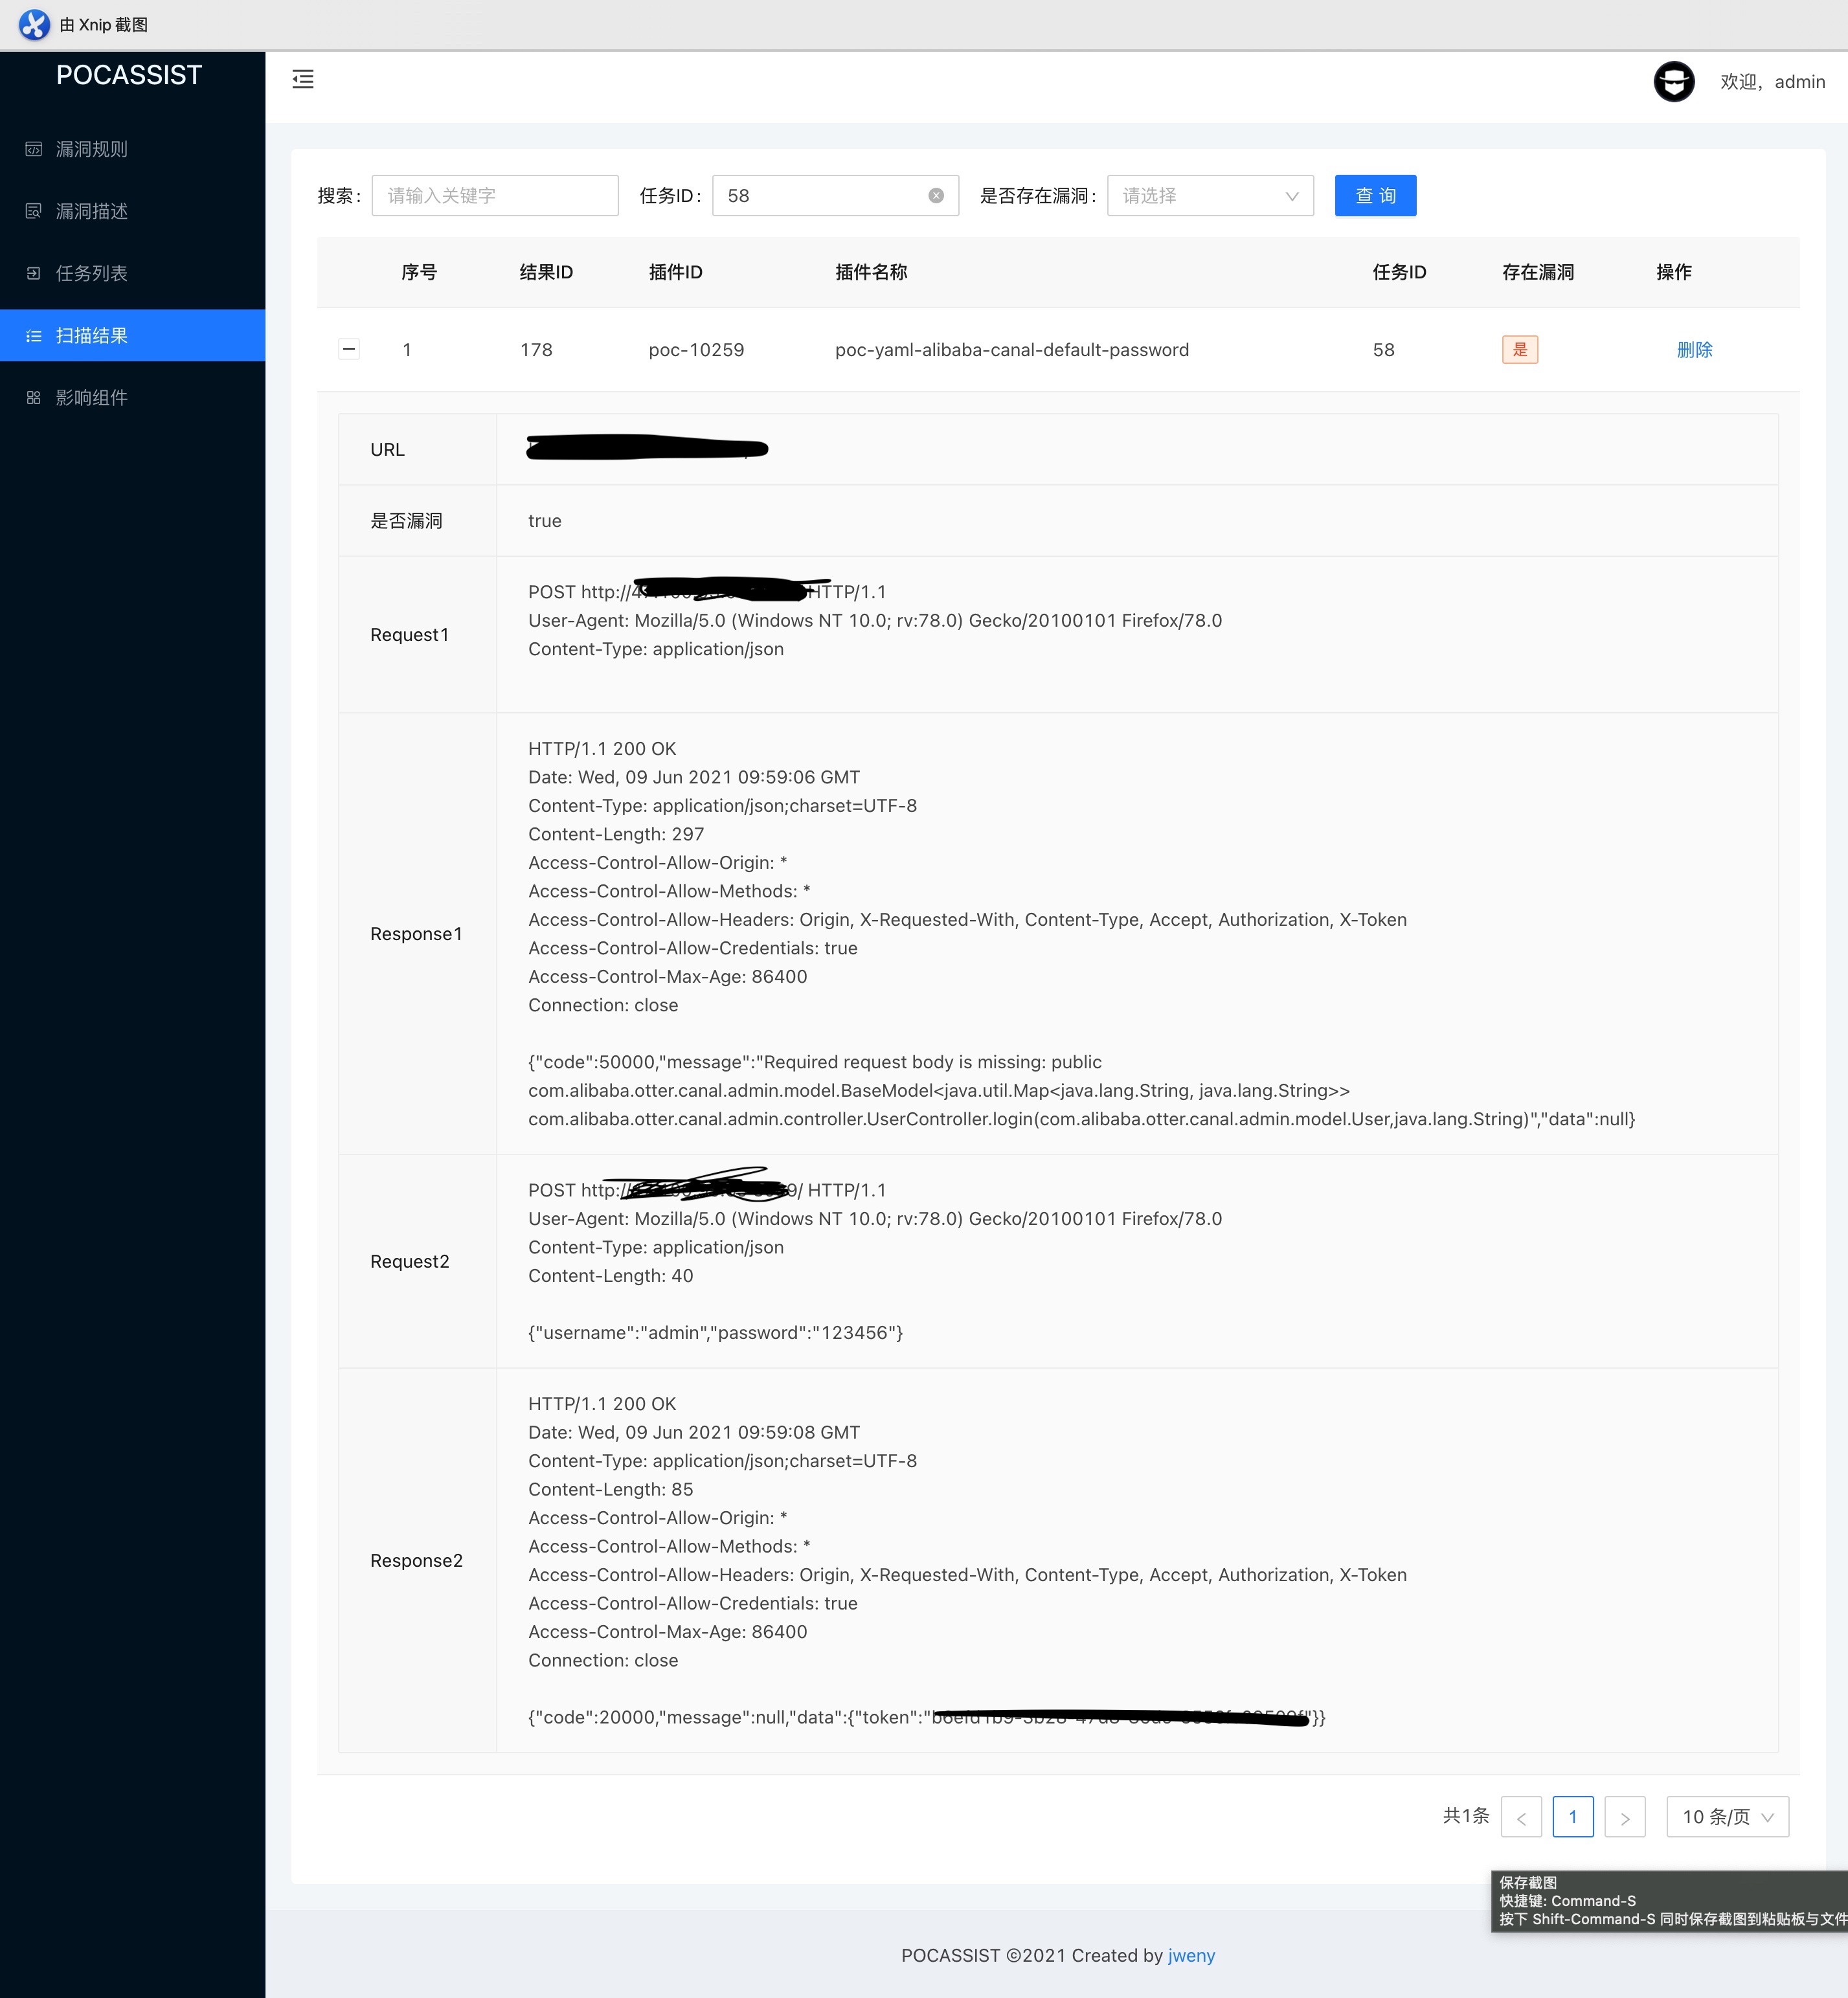This screenshot has width=1848, height=1998.
Task: Click the 漏洞规则 sidebar icon
Action: (34, 149)
